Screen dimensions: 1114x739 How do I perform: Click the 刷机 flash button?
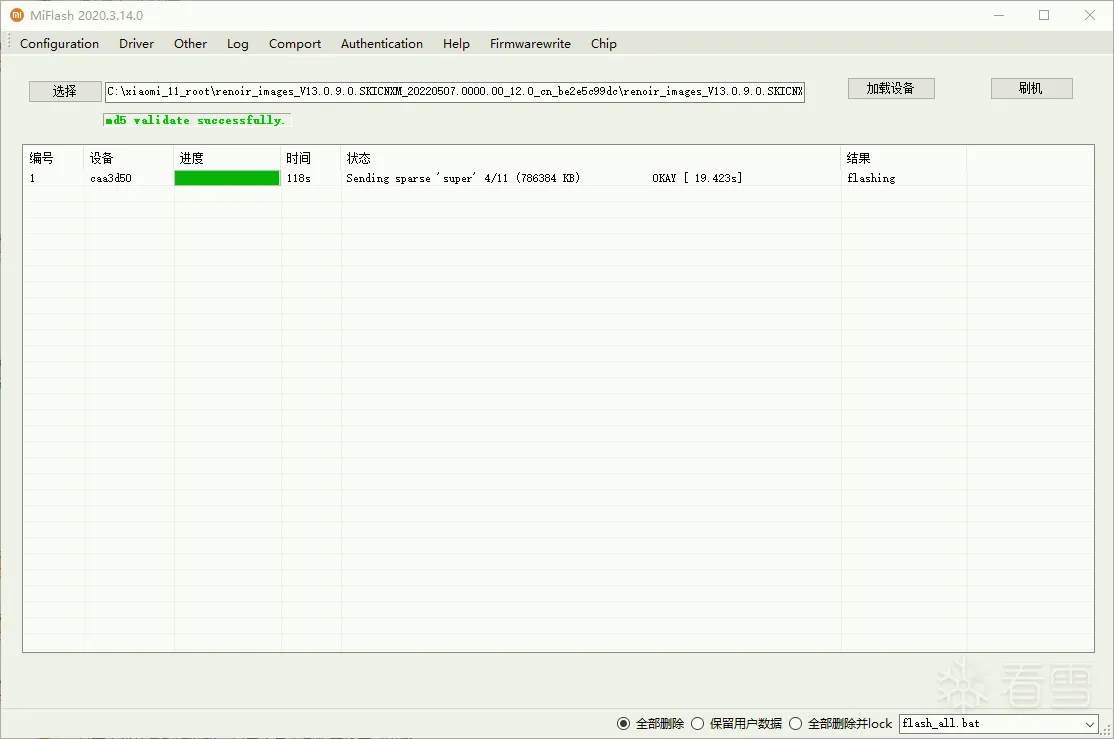[1031, 88]
